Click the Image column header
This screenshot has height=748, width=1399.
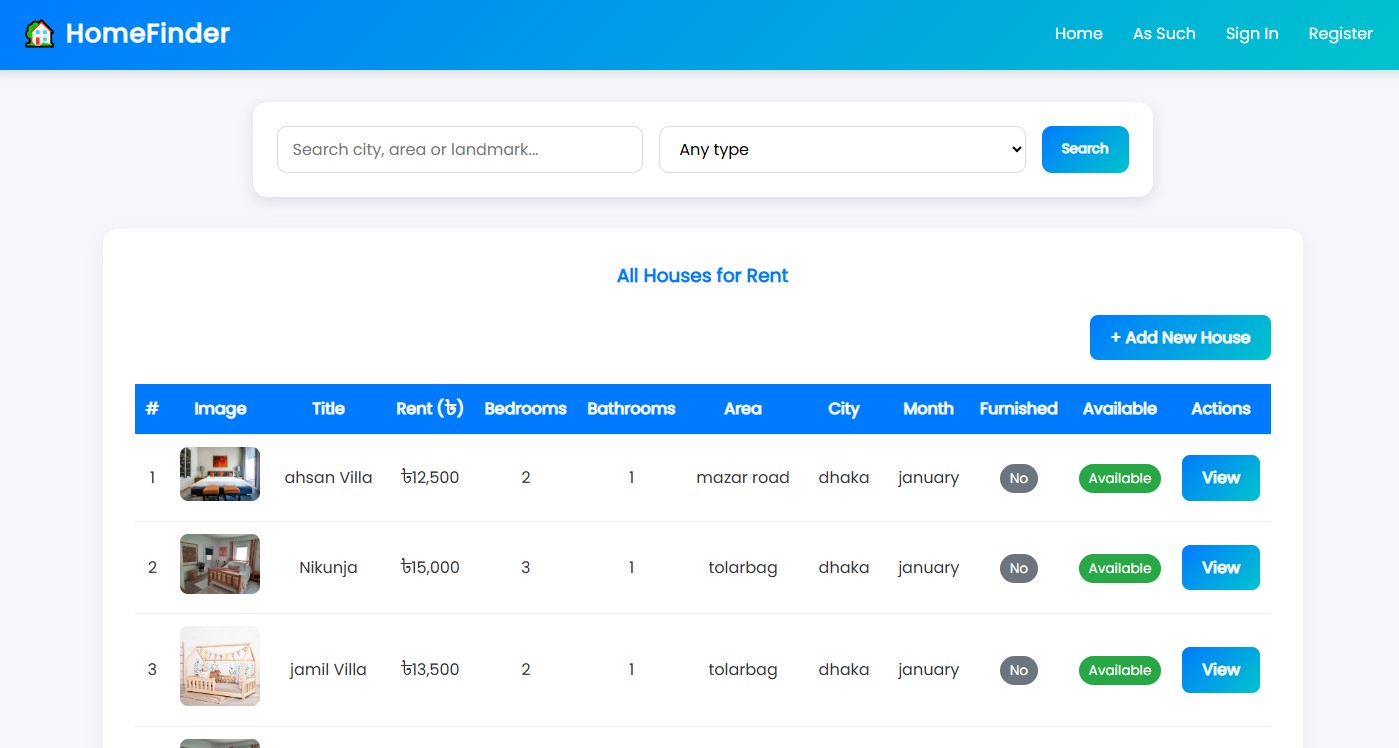220,408
